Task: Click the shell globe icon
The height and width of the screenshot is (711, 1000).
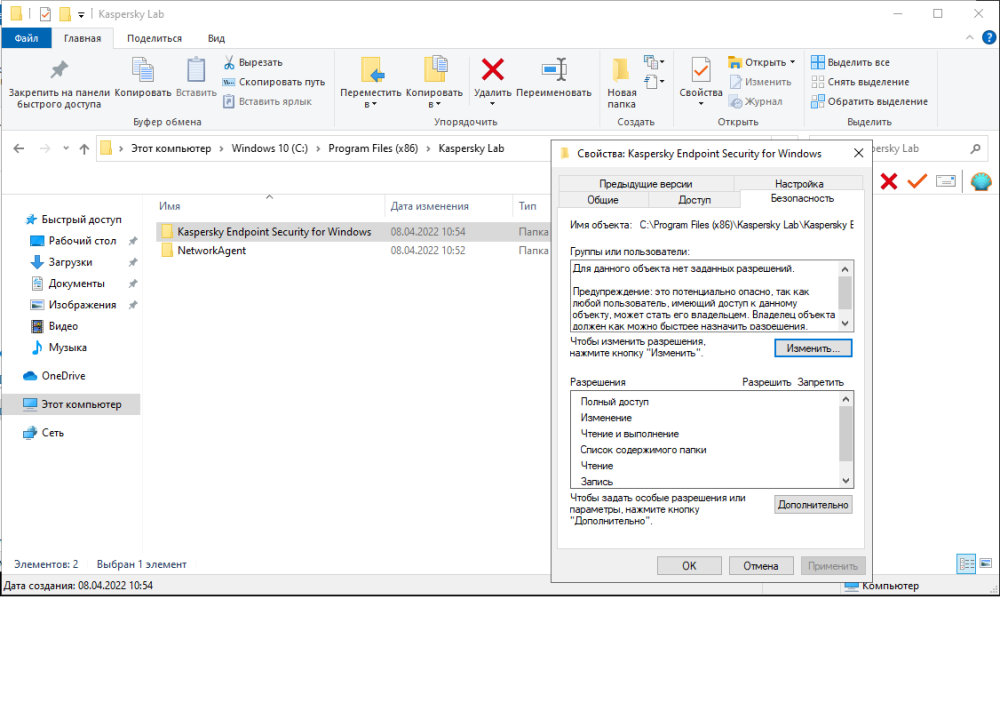Action: (981, 182)
